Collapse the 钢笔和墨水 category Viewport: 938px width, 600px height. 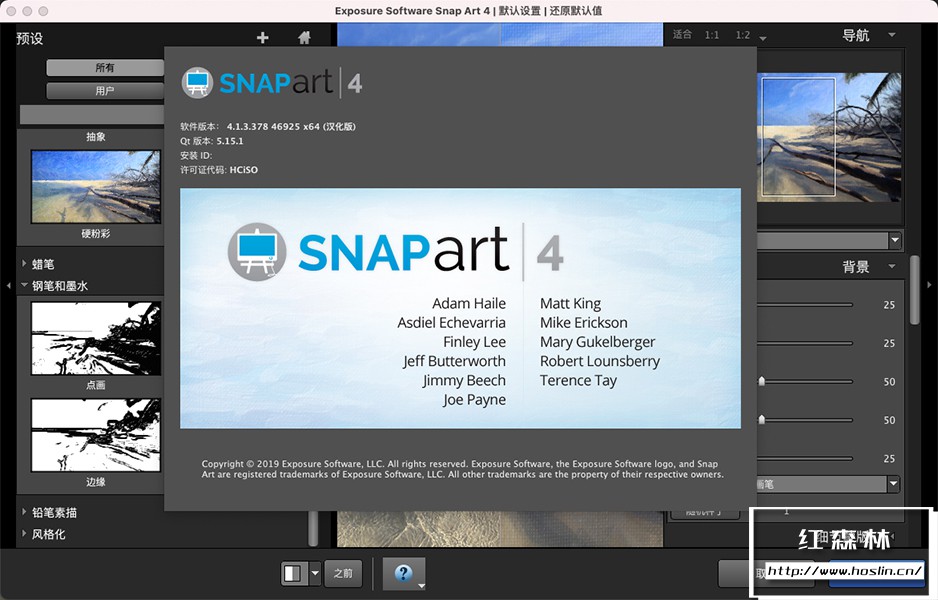tap(25, 285)
